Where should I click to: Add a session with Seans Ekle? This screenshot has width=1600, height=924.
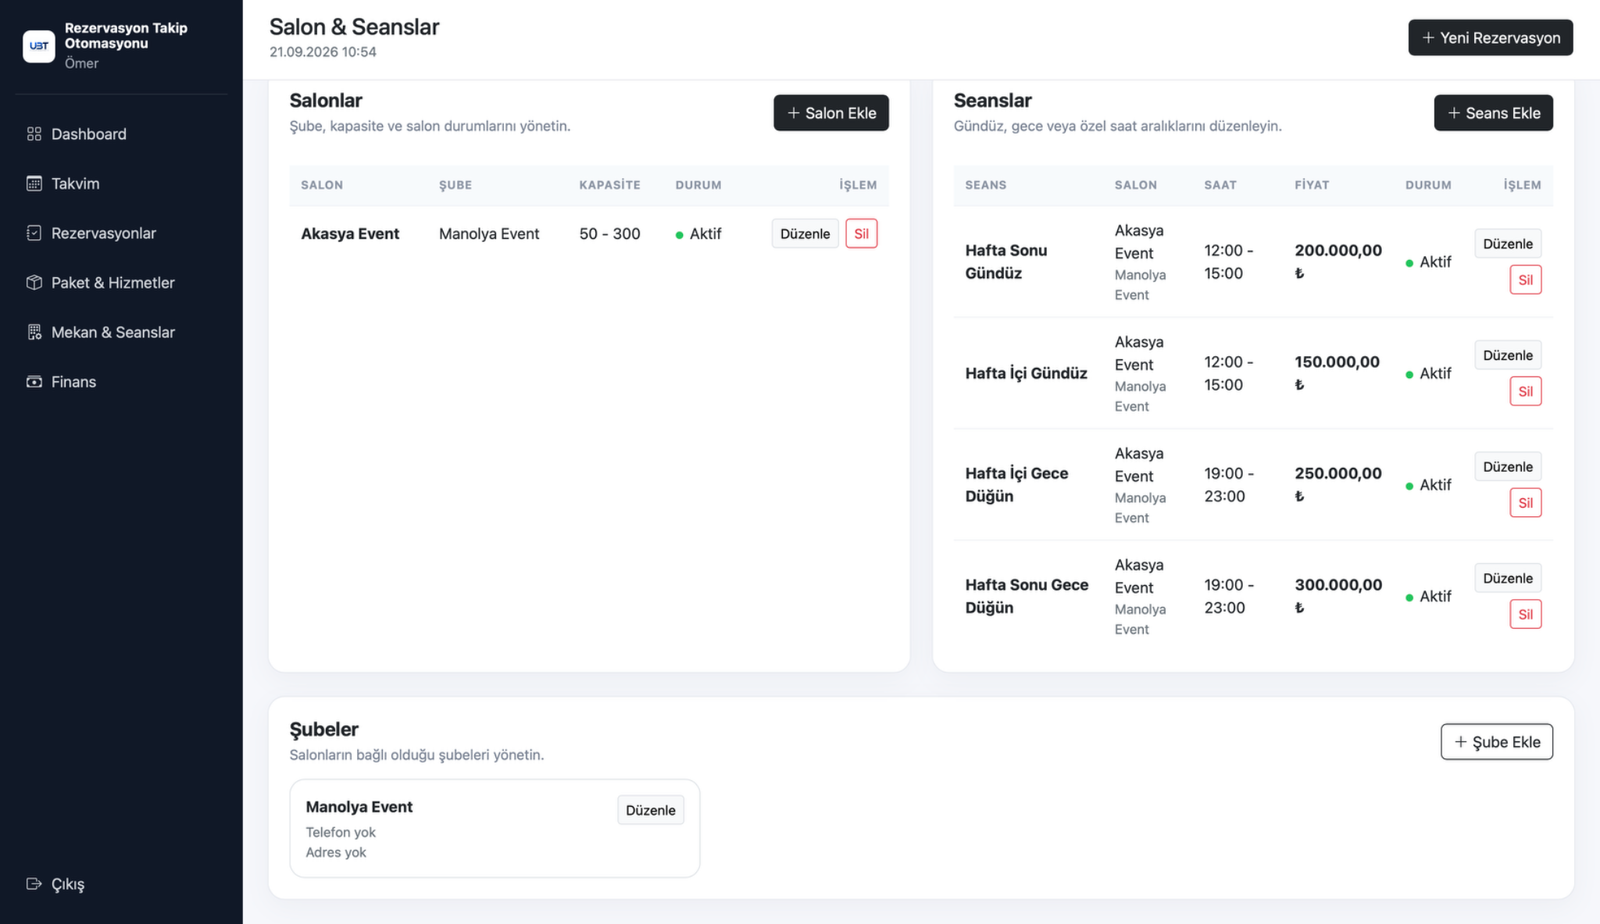1493,113
